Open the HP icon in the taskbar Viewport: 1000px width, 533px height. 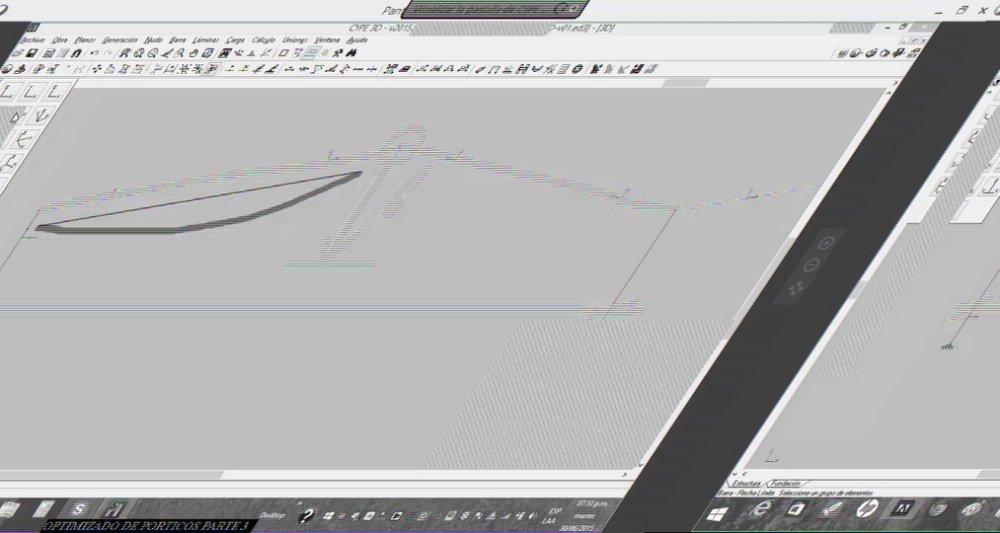click(866, 507)
